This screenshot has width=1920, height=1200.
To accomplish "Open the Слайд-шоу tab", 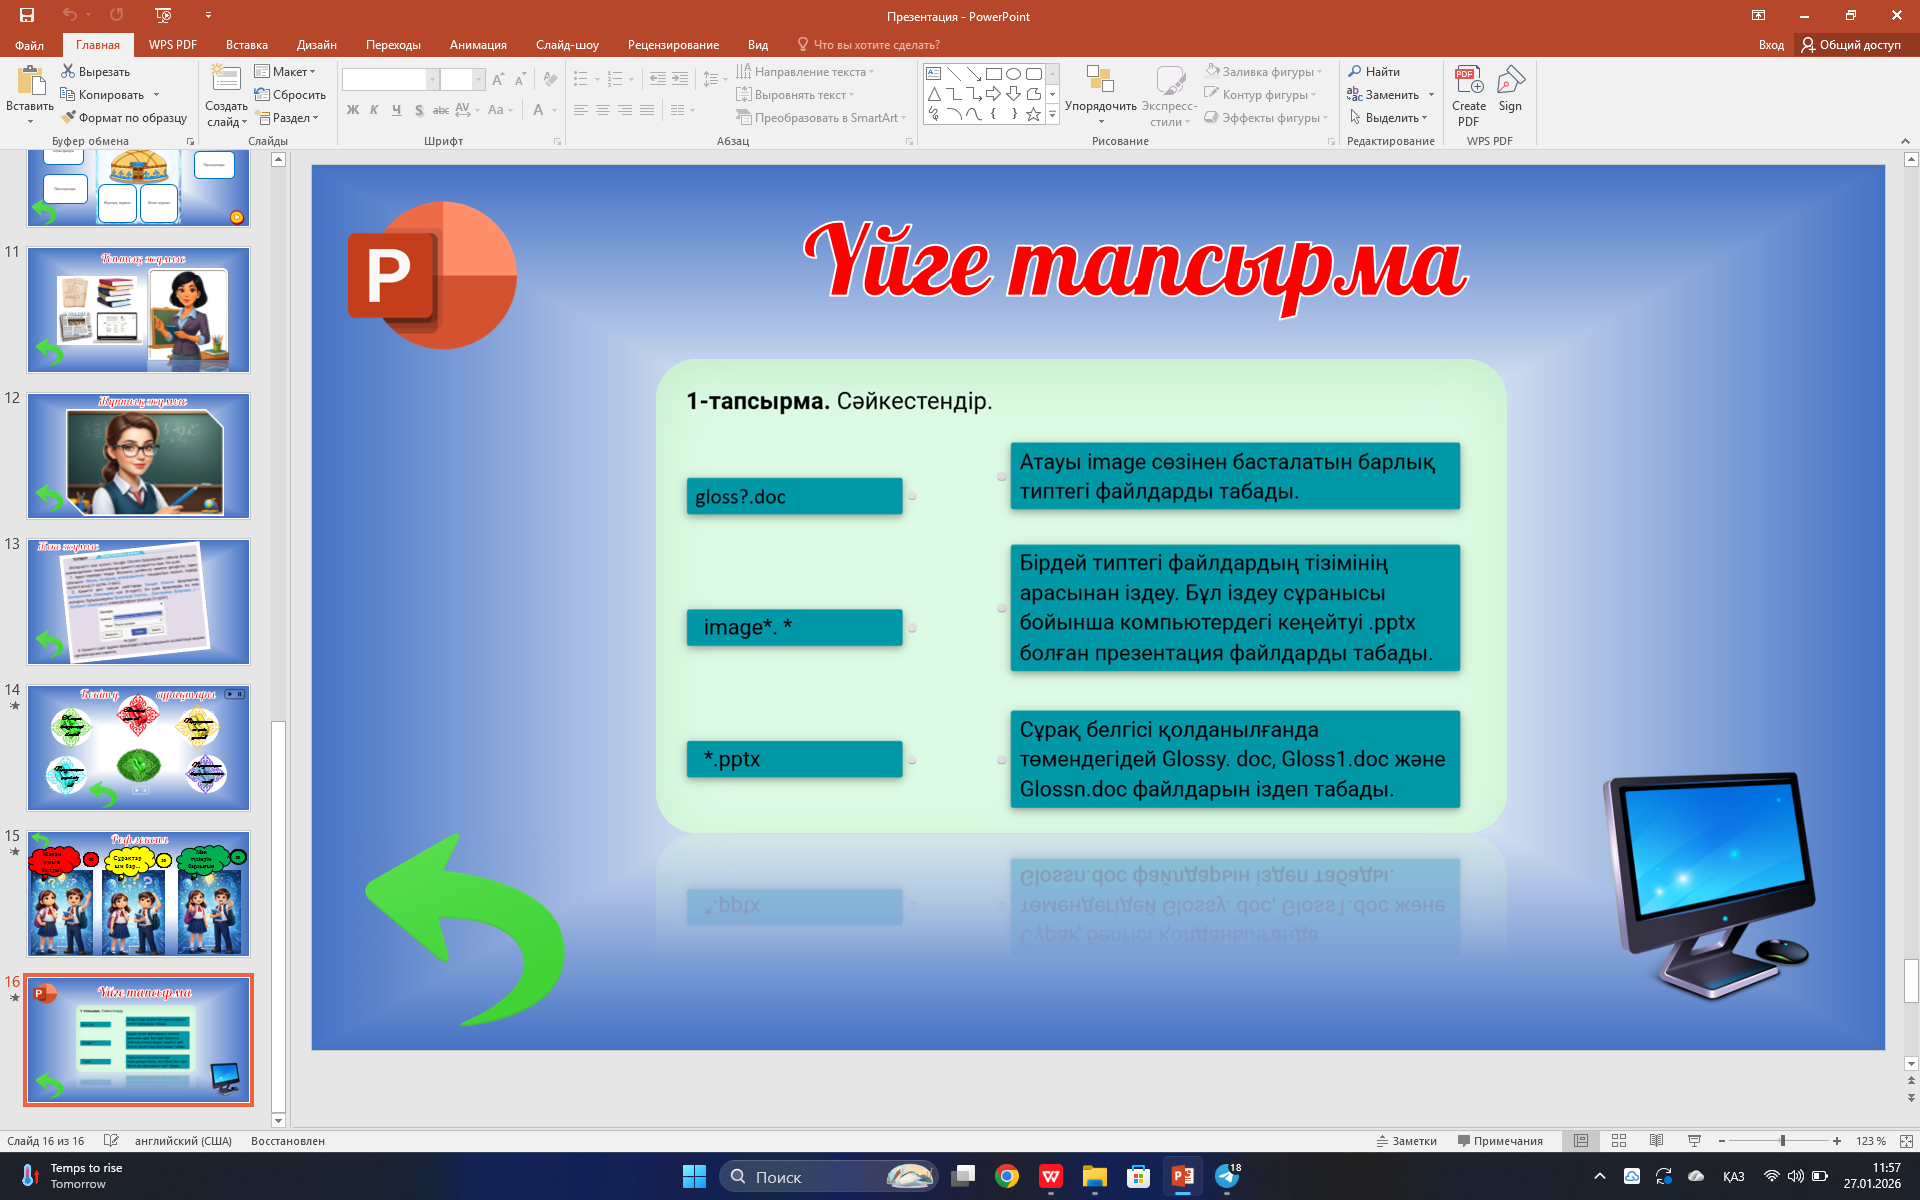I will coord(567,44).
